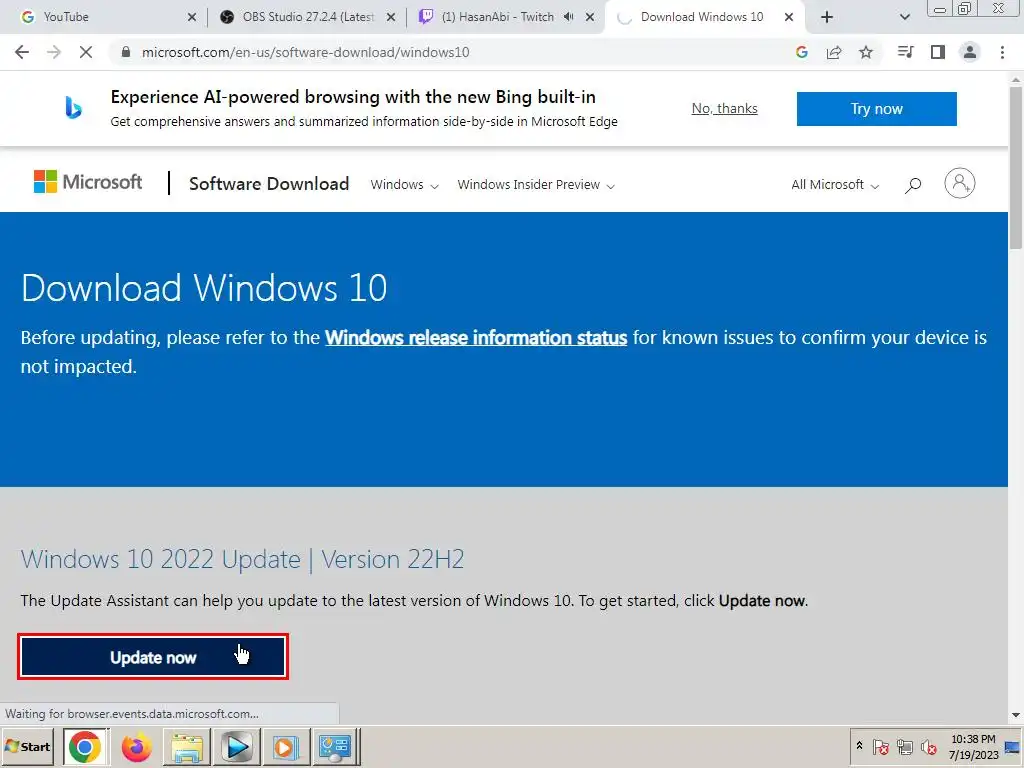Click the Bing logo in banner
1024x768 pixels.
tap(73, 108)
